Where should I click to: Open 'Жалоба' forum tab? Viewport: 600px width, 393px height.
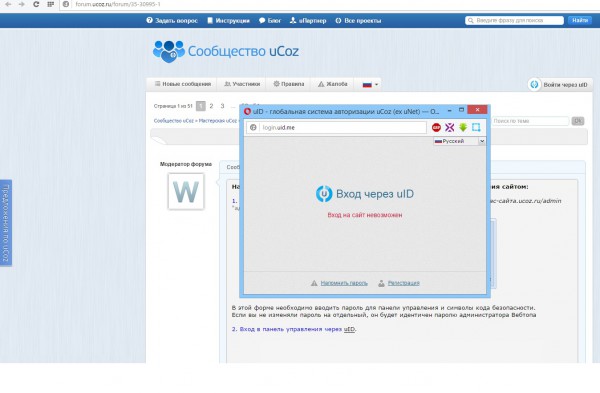[x=333, y=84]
